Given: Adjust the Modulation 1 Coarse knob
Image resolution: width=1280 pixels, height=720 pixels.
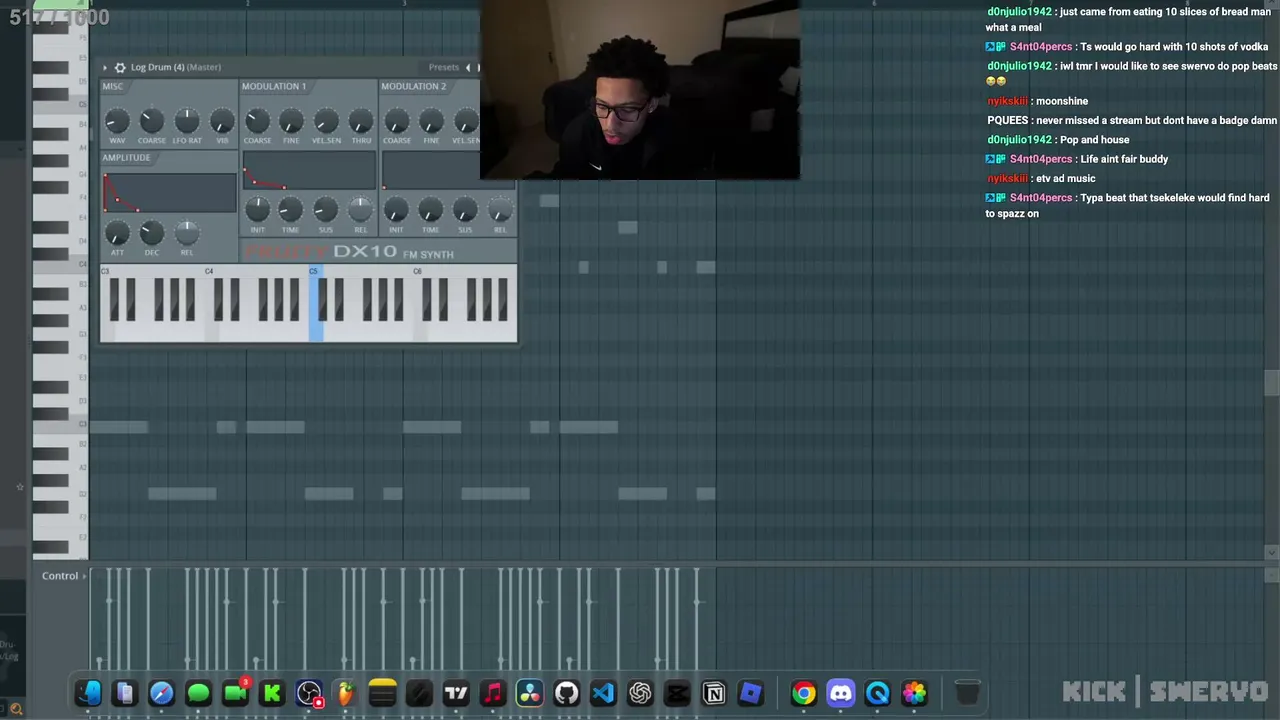Looking at the screenshot, I should pyautogui.click(x=257, y=121).
